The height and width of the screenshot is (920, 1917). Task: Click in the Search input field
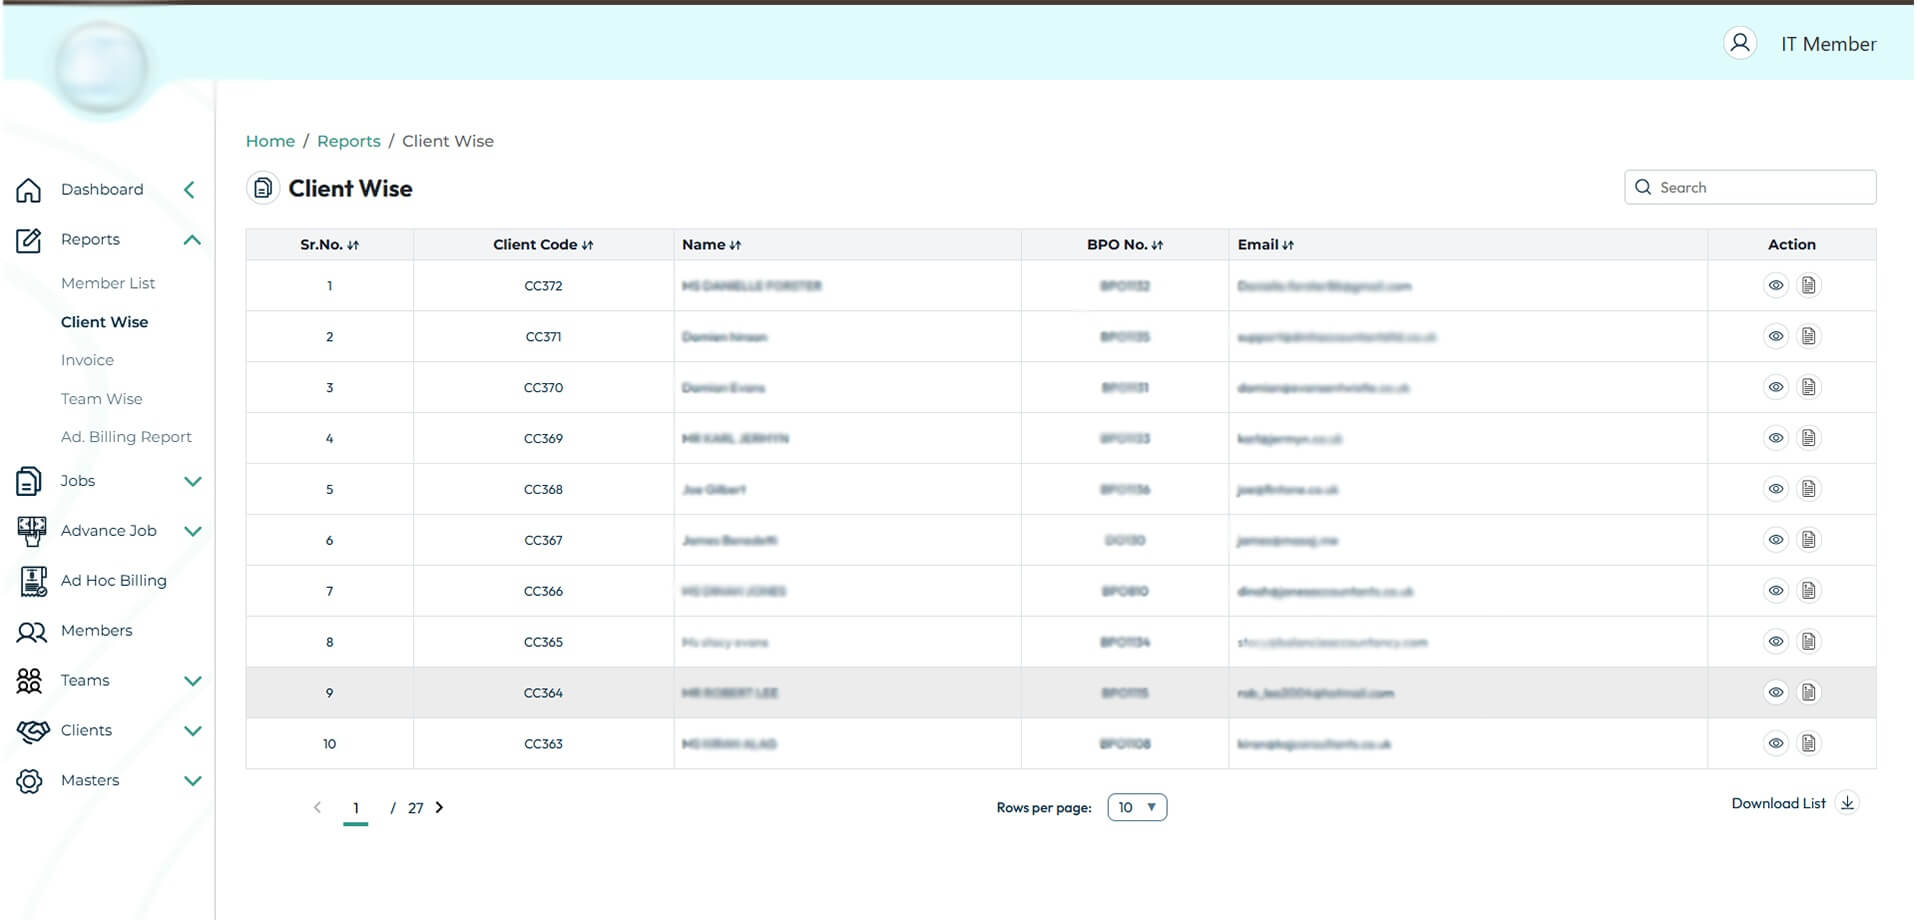point(1750,187)
